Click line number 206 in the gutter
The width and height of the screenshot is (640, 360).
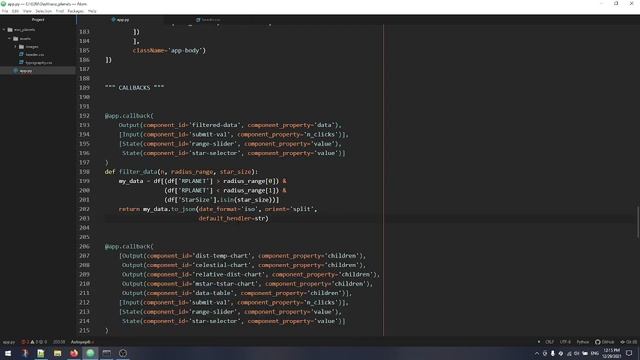click(84, 246)
